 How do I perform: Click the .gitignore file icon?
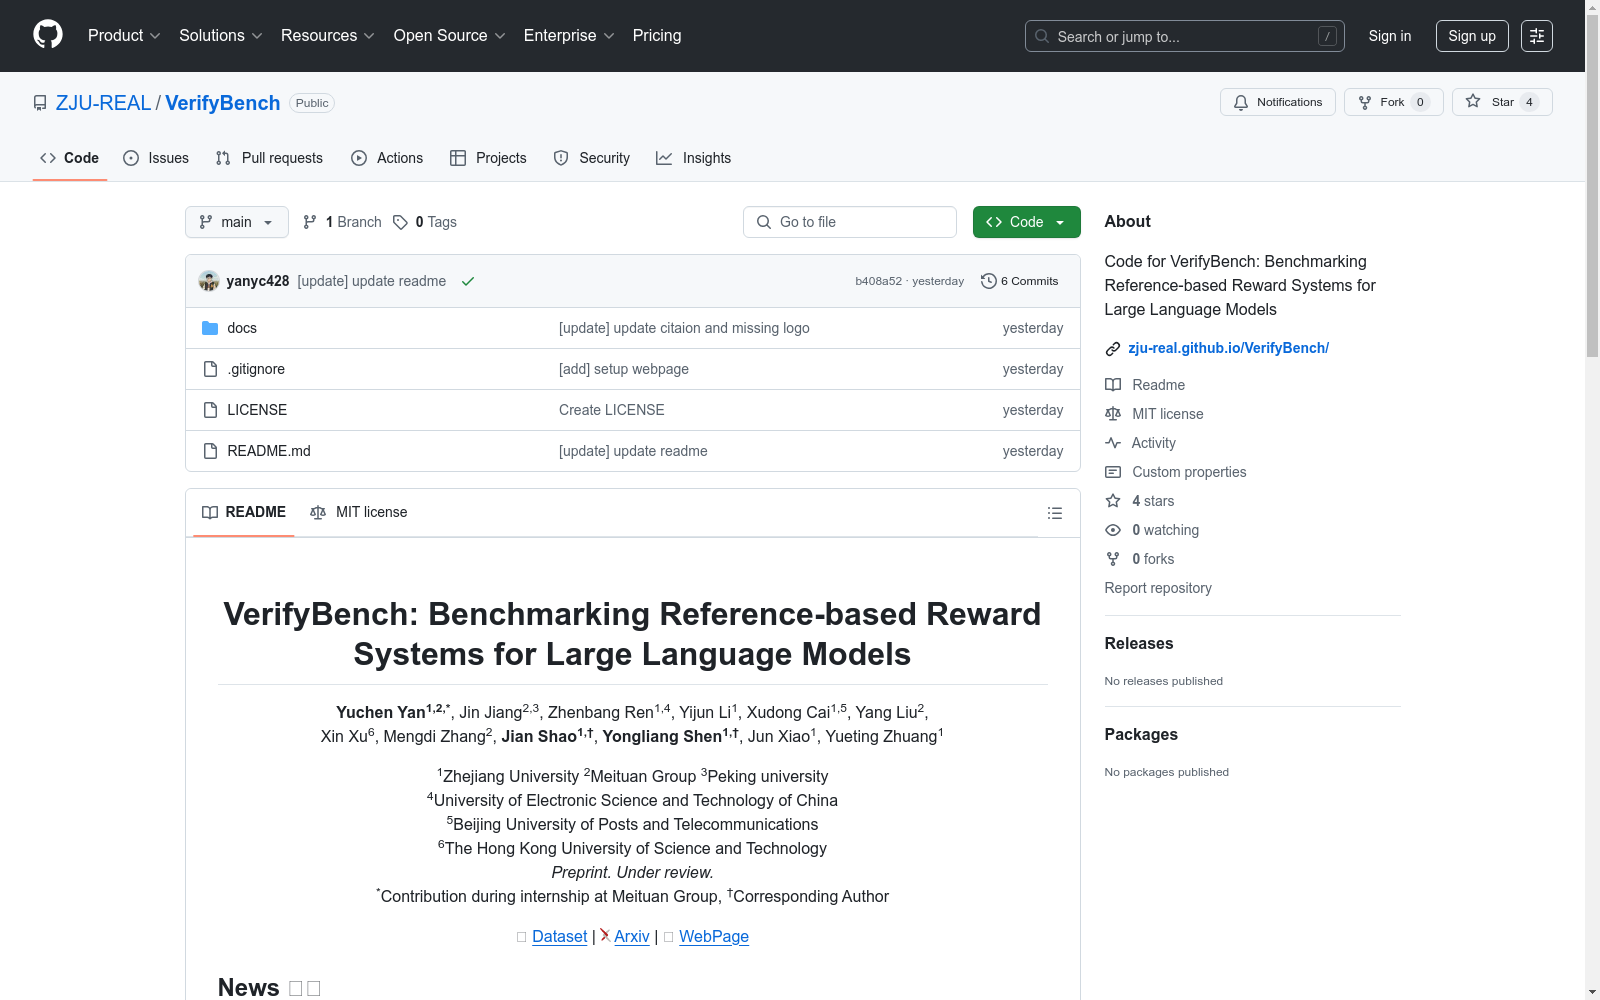click(210, 369)
